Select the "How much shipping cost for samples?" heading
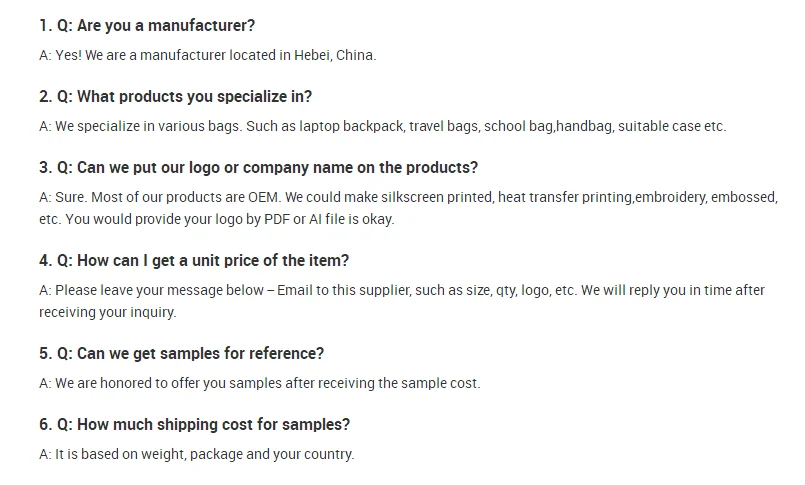This screenshot has width=805, height=485. tap(195, 425)
